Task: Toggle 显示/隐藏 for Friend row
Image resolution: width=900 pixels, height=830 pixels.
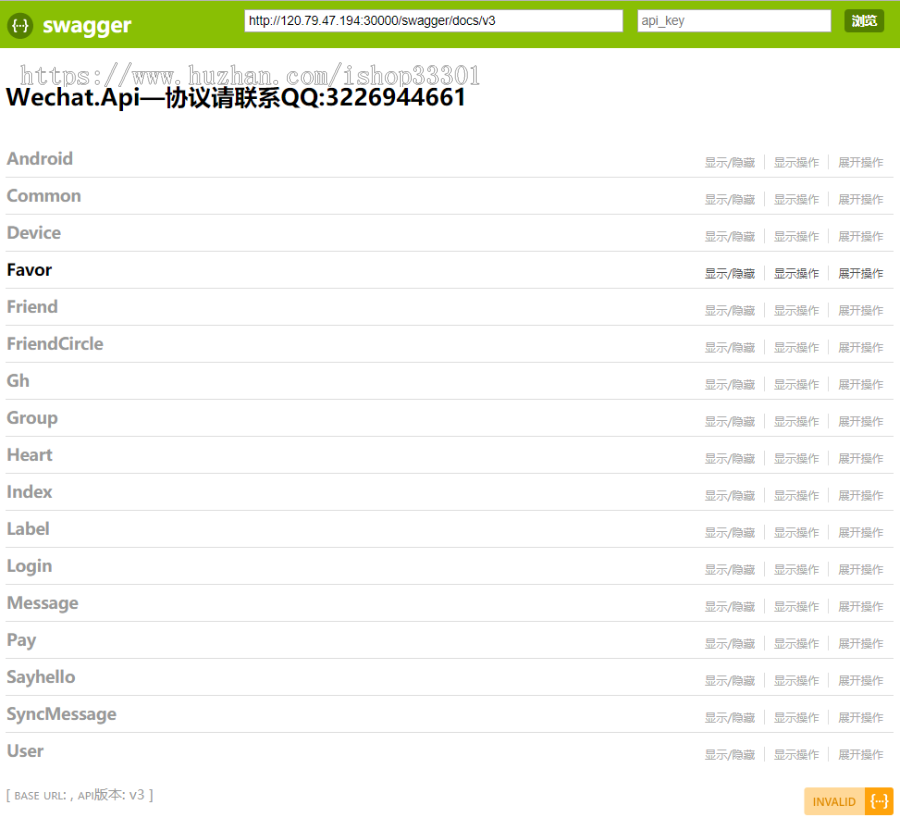Action: click(x=730, y=311)
